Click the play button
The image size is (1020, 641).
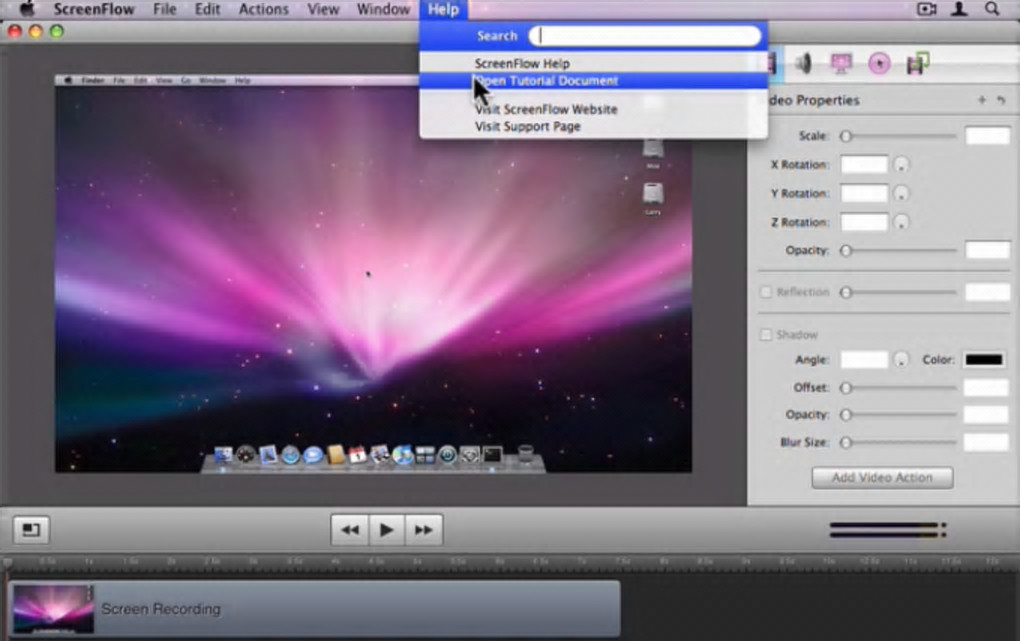click(x=386, y=530)
